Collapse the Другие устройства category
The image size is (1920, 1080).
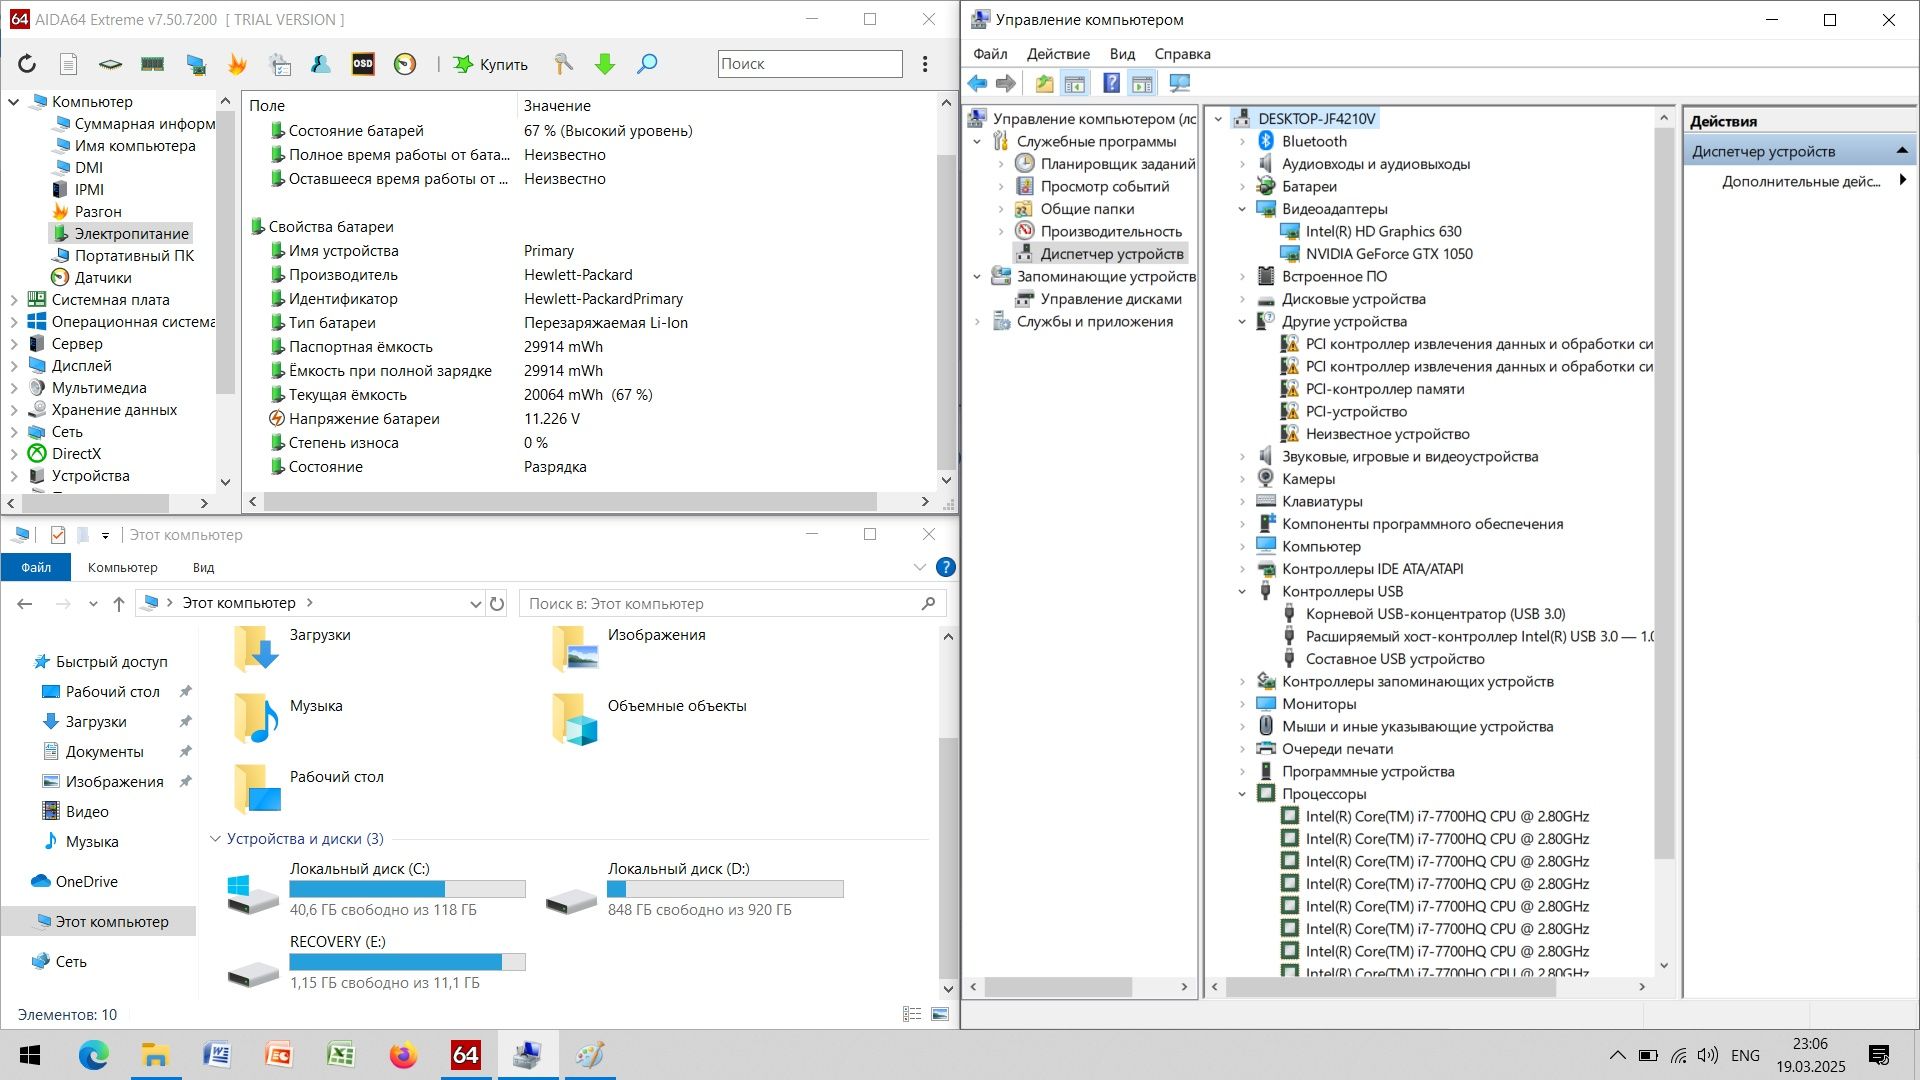coord(1242,321)
